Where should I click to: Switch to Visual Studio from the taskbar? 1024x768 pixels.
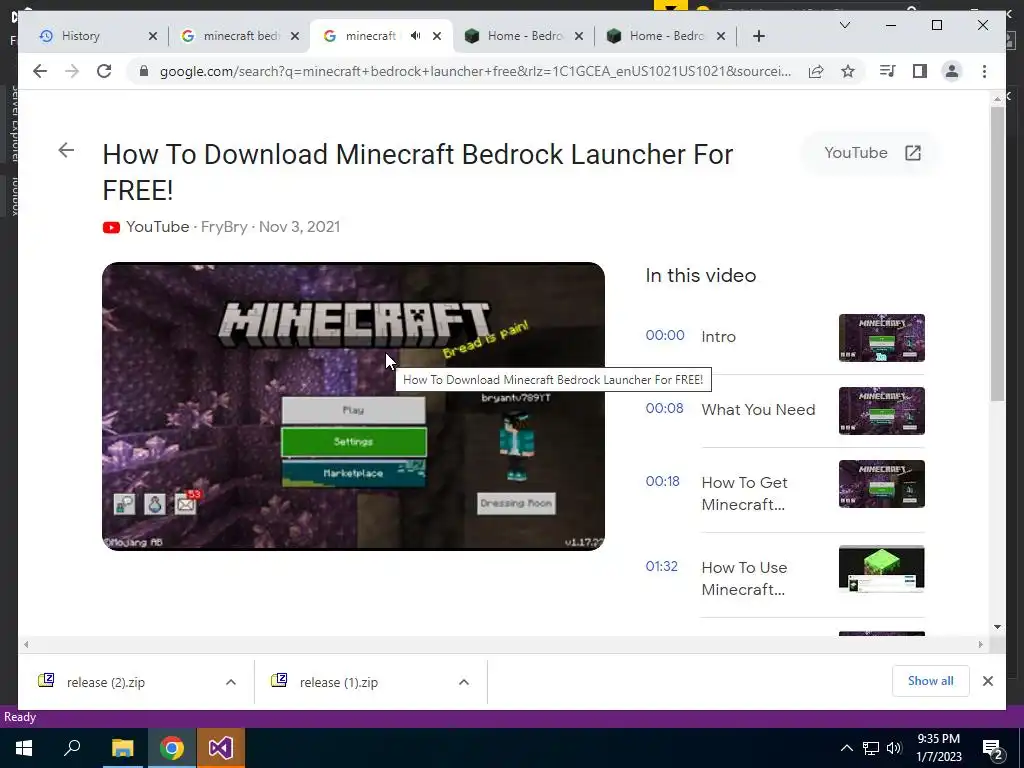point(221,748)
